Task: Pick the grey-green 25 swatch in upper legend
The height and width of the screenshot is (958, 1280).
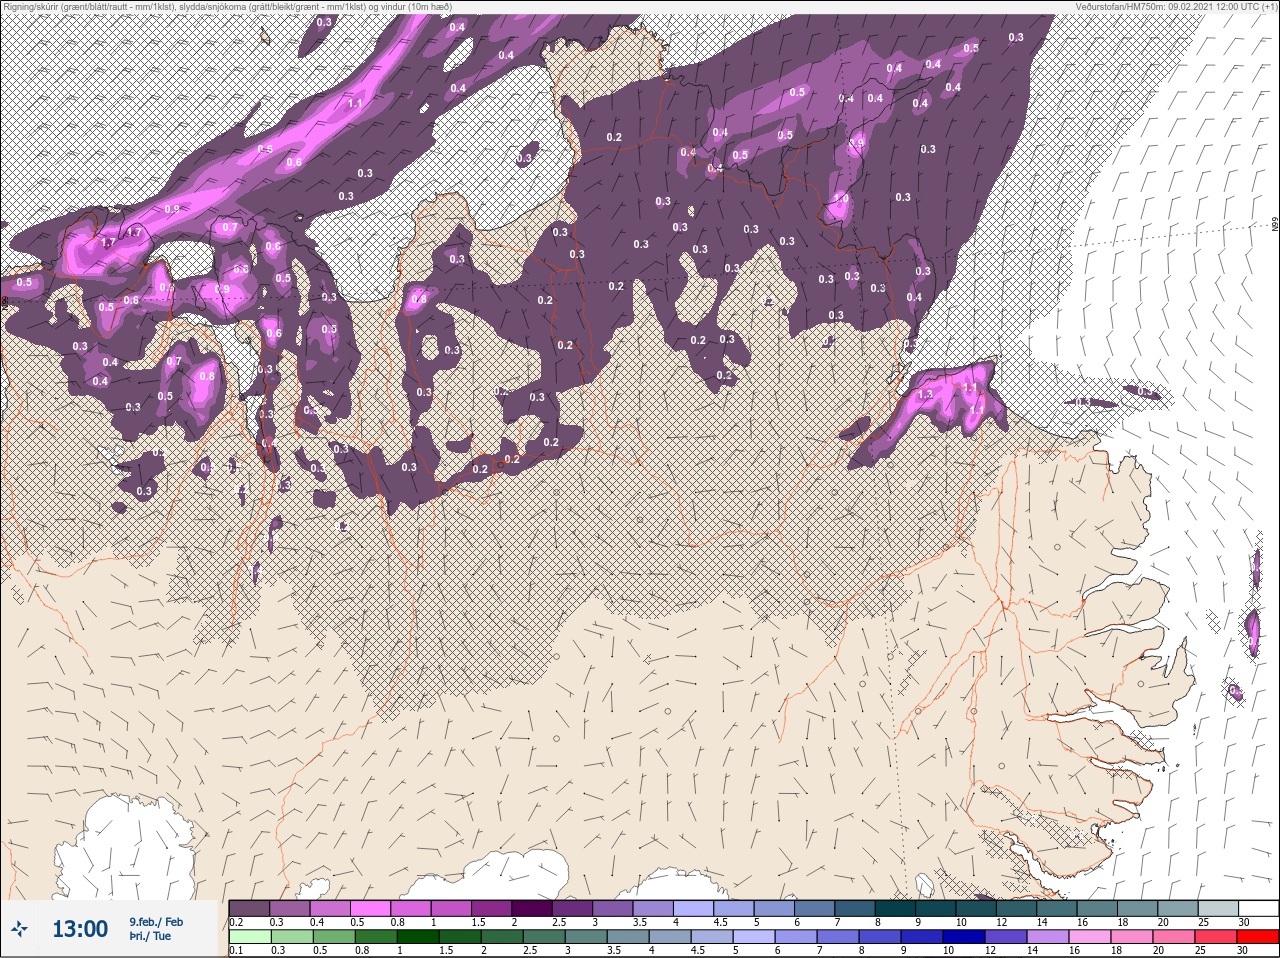Action: coord(1218,908)
